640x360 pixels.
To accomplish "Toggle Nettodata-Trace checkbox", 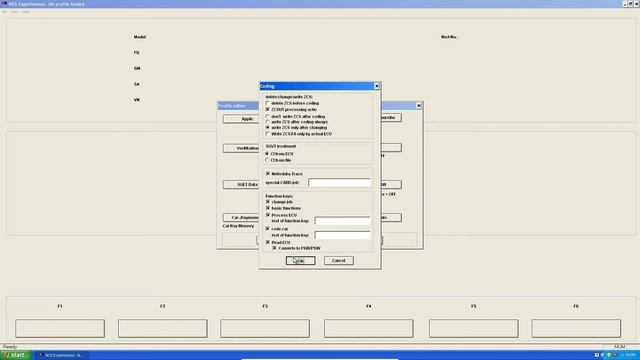I will (268, 174).
